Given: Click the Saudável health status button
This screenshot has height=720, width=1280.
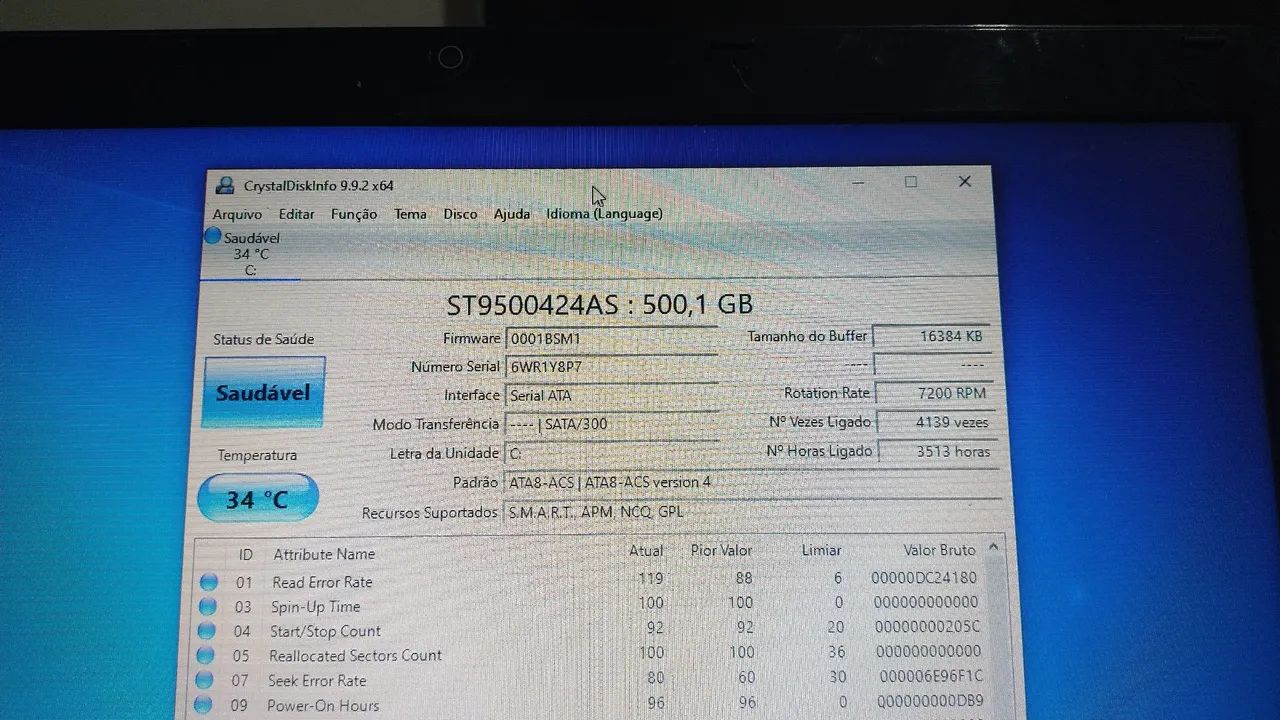Looking at the screenshot, I should click(264, 392).
